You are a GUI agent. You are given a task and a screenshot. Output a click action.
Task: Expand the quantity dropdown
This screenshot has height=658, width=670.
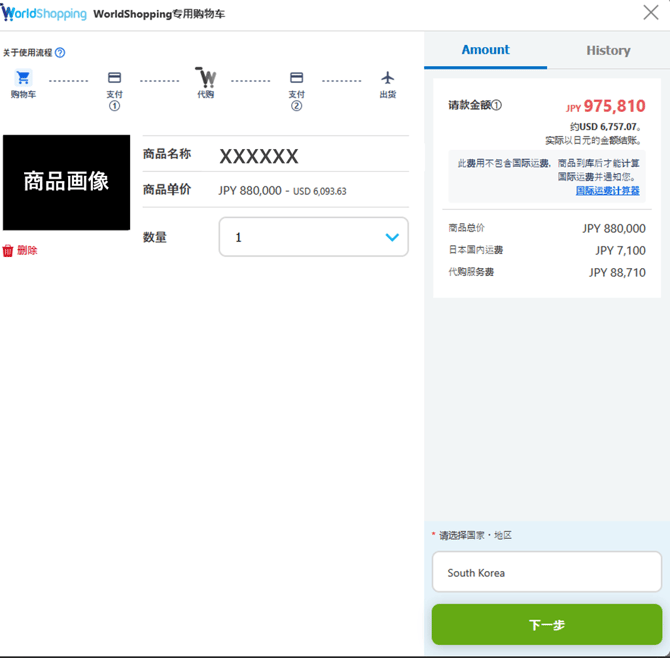click(x=391, y=237)
